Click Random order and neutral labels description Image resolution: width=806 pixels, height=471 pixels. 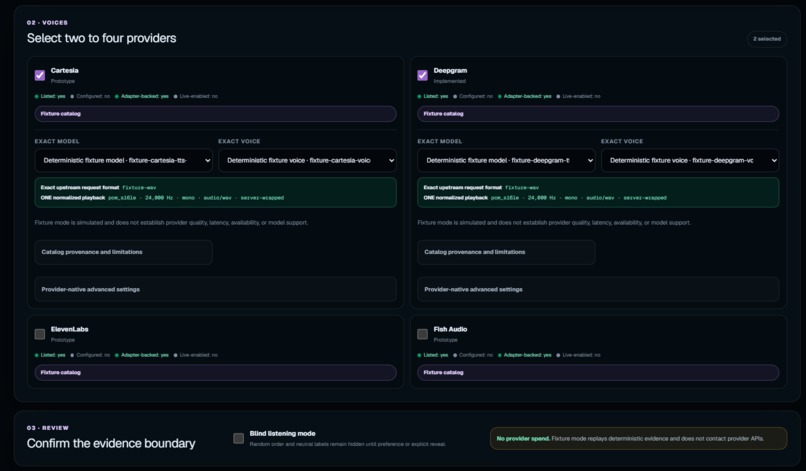[x=347, y=444]
